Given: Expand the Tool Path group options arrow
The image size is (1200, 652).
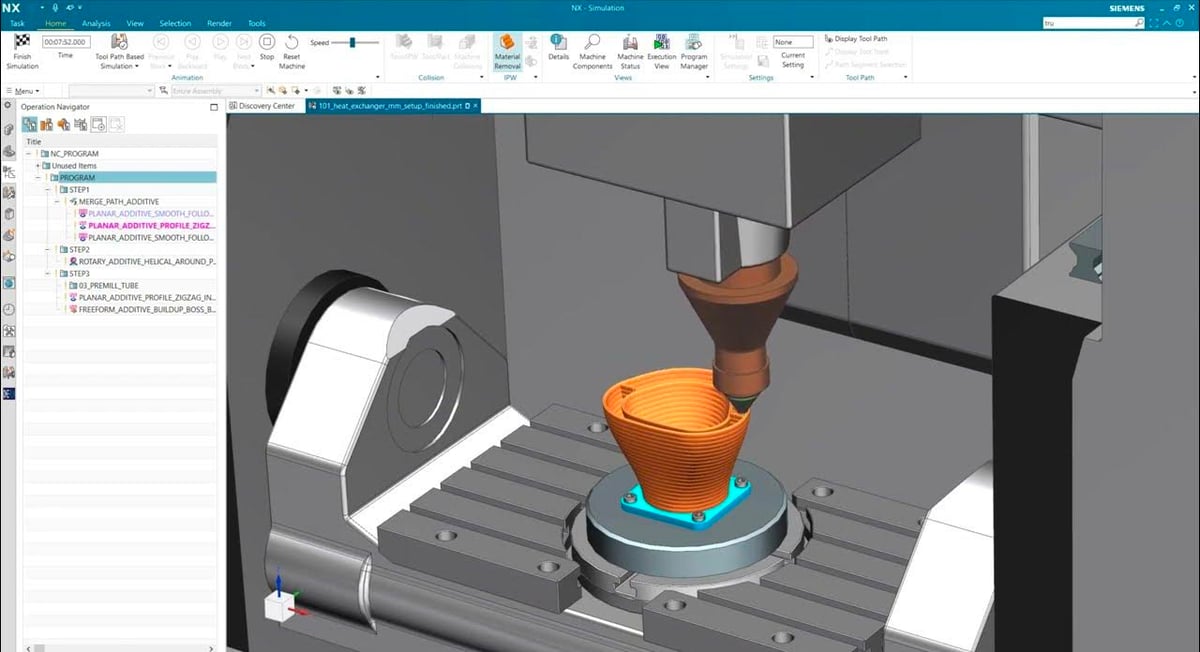Looking at the screenshot, I should click(908, 77).
